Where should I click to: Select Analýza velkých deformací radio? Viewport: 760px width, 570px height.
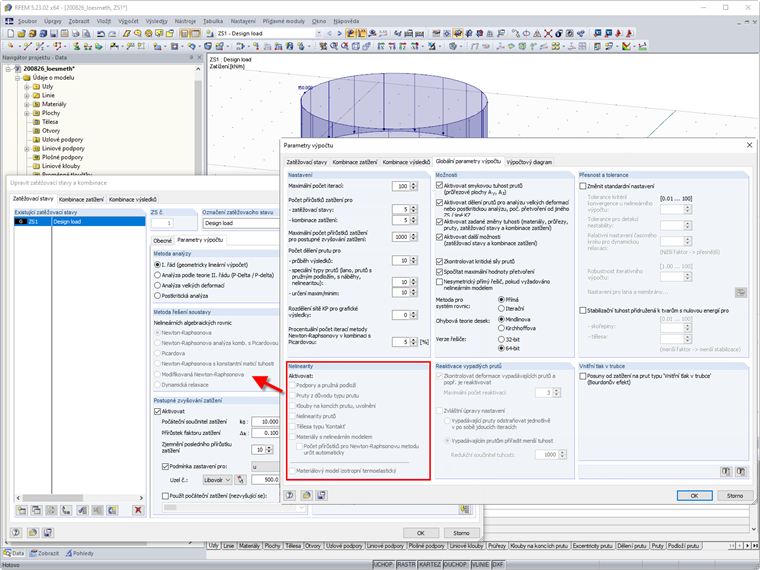(x=157, y=285)
